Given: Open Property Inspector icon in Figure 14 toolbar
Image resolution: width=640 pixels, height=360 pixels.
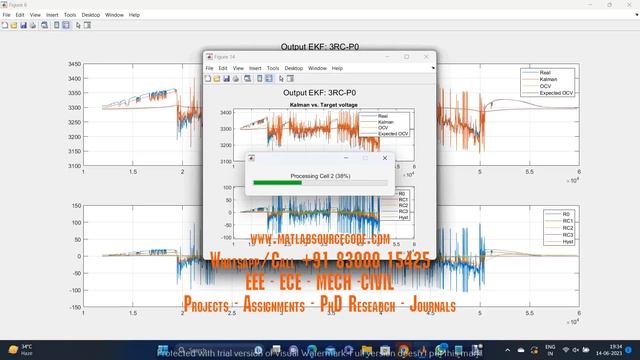Looking at the screenshot, I should [290, 78].
